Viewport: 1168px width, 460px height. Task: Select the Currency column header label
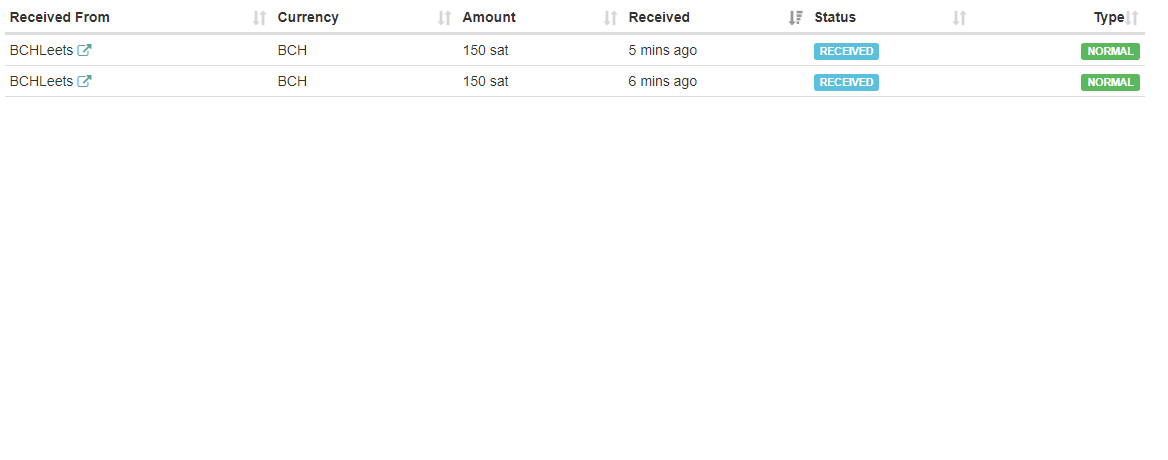pos(308,18)
